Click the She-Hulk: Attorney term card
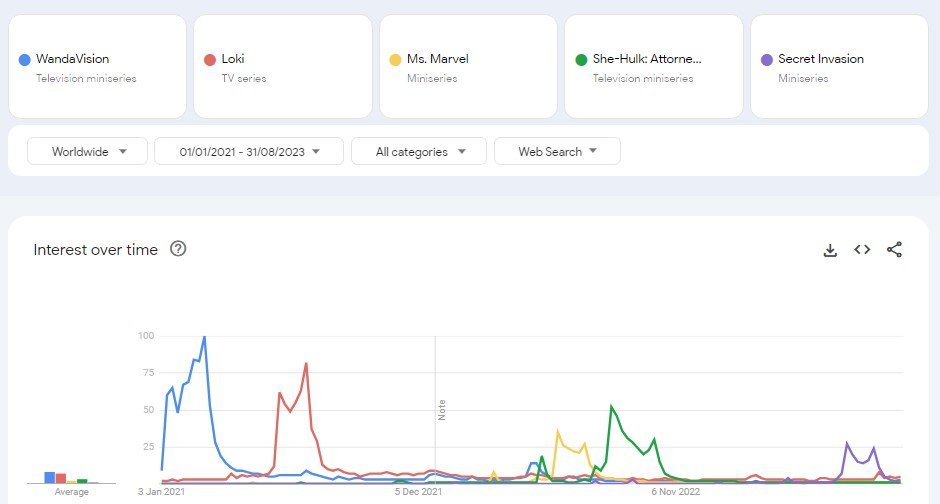 (654, 67)
